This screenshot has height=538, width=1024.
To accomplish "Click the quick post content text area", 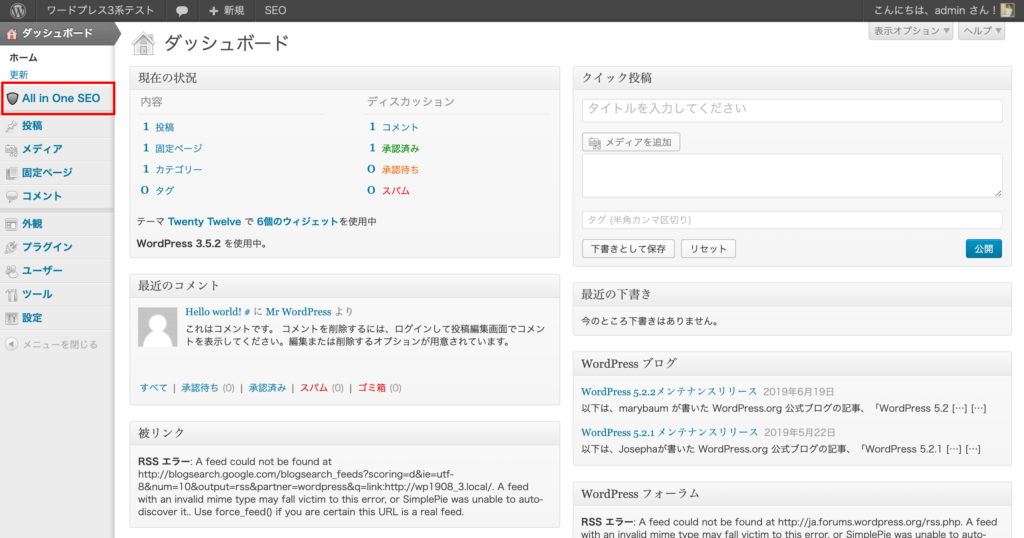I will (x=792, y=176).
